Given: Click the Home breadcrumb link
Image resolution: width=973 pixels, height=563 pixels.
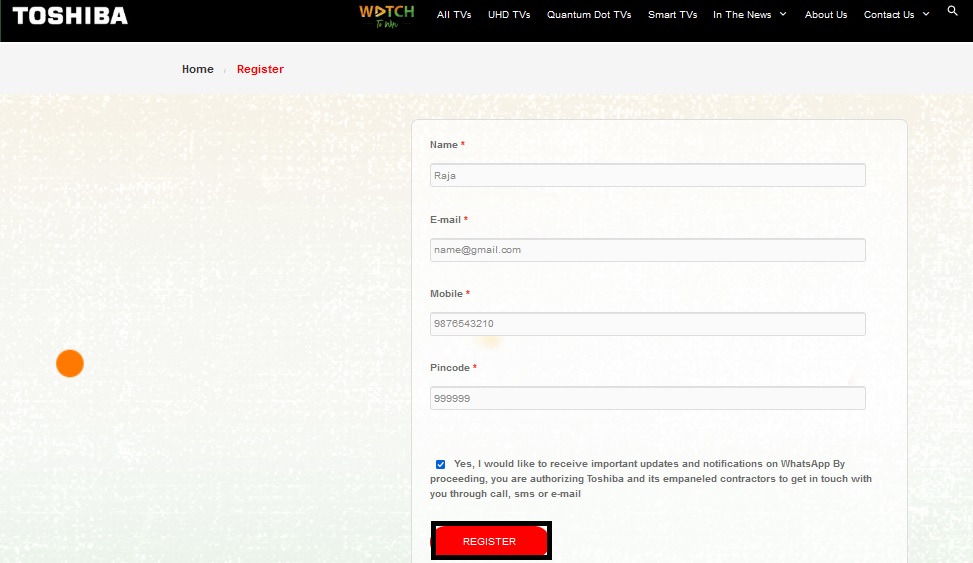Looking at the screenshot, I should tap(197, 69).
